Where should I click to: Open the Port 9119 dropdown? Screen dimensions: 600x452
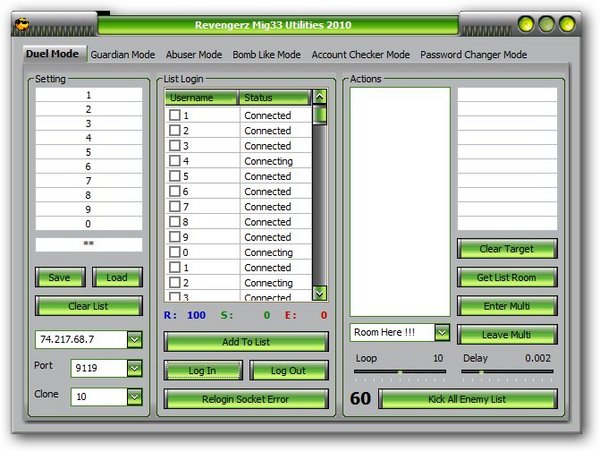pyautogui.click(x=135, y=368)
